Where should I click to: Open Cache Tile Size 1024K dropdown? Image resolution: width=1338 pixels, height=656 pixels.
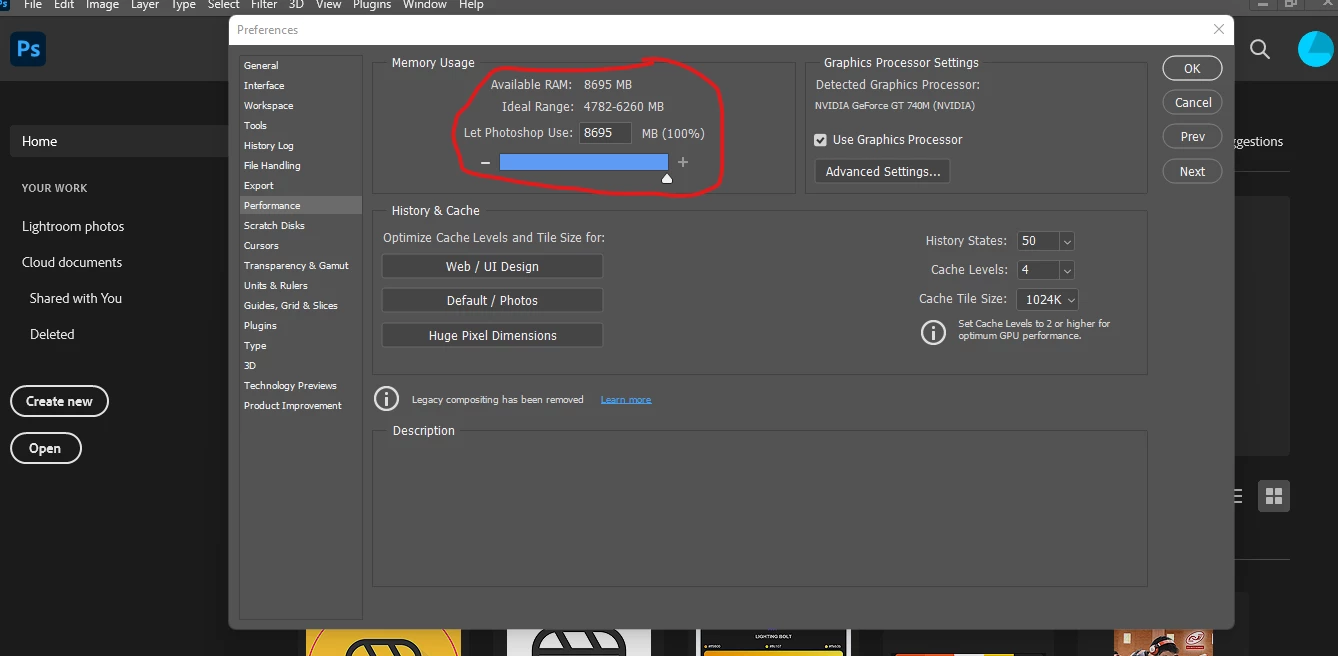[x=1047, y=299]
